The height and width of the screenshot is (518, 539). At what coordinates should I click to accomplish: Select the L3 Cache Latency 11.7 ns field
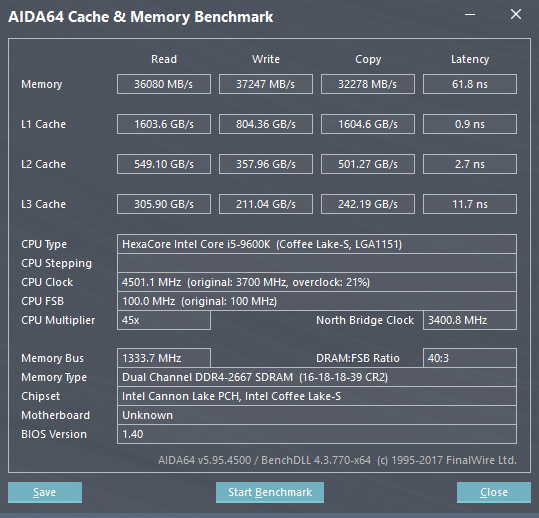click(470, 204)
